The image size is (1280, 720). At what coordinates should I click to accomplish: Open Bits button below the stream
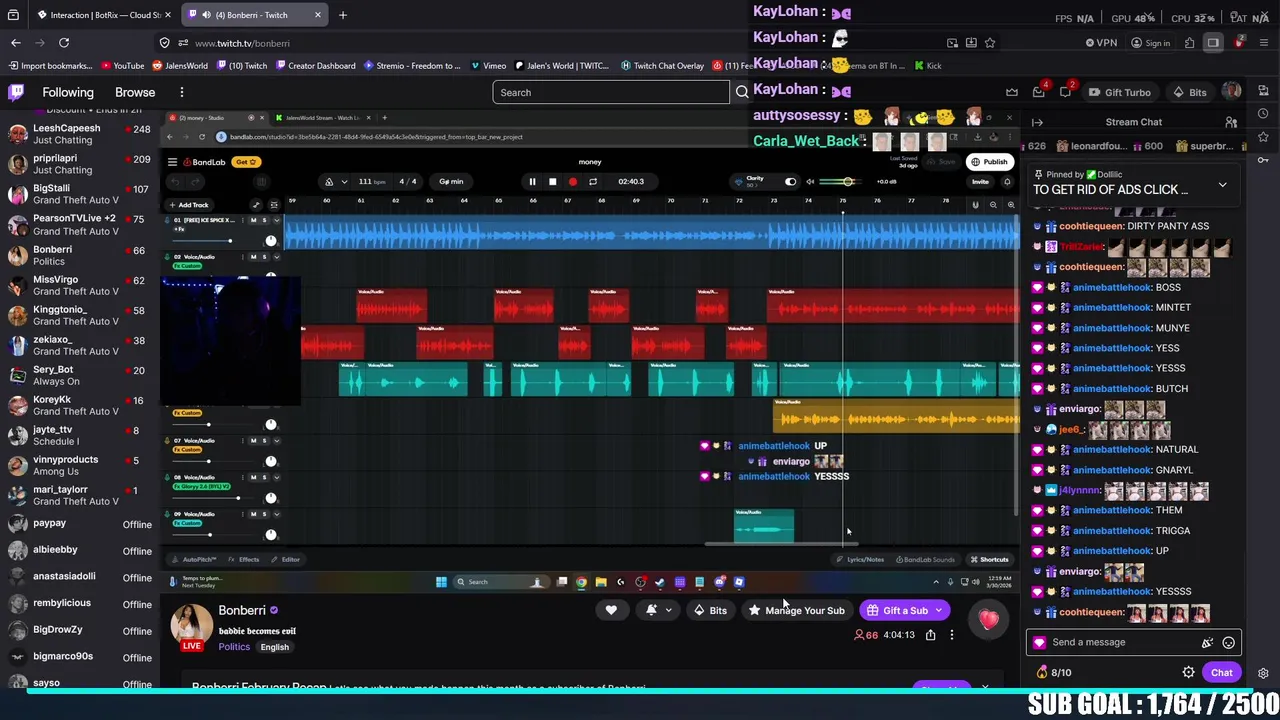click(711, 610)
